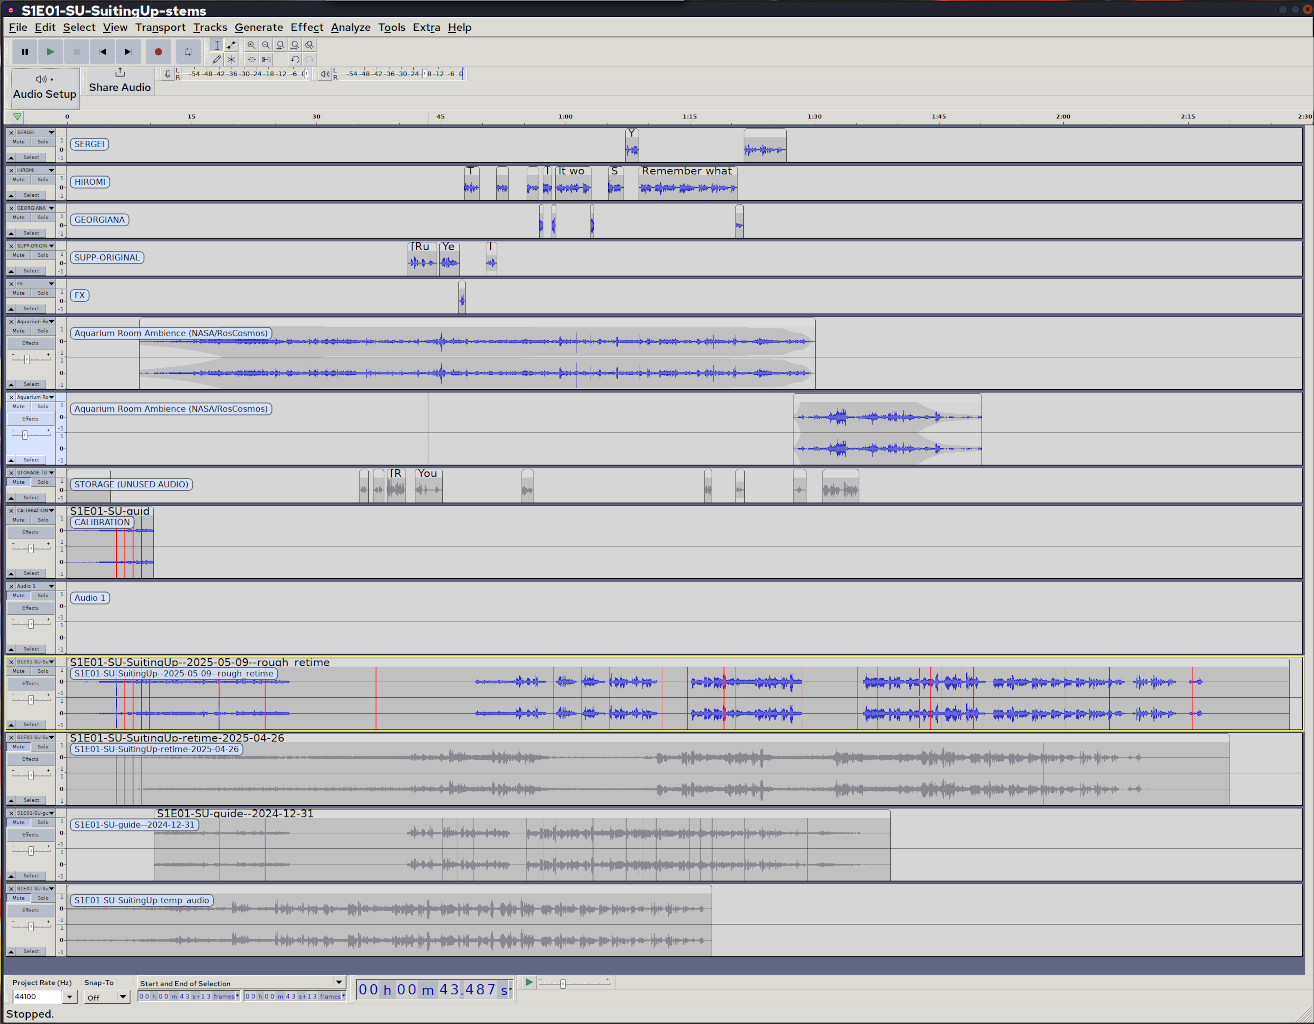
Task: Click Effects button on first Aquarium Room track
Action: tap(31, 343)
